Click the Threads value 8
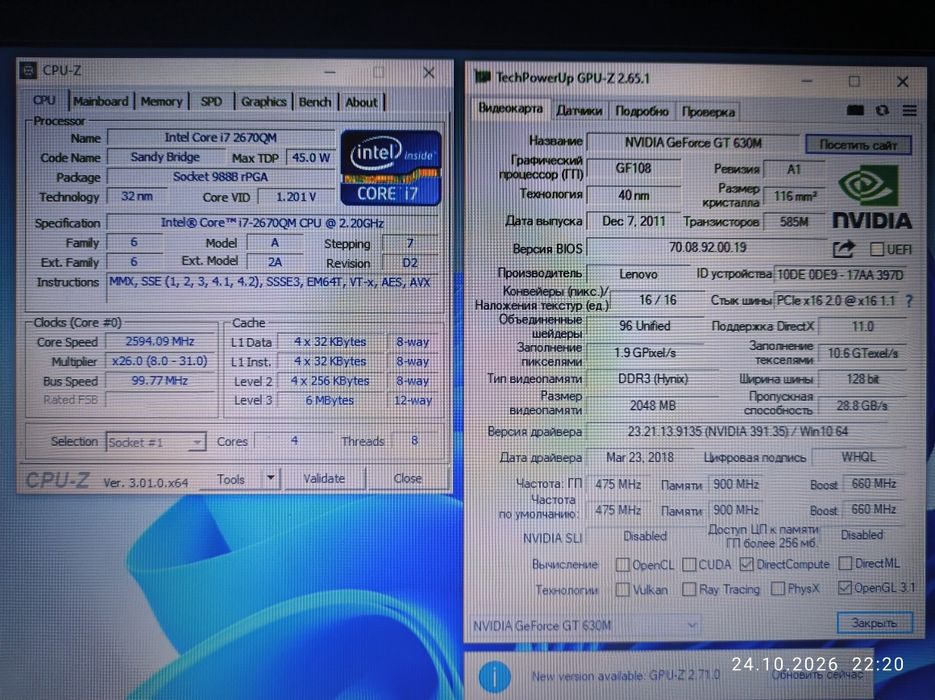The width and height of the screenshot is (935, 700). point(414,441)
